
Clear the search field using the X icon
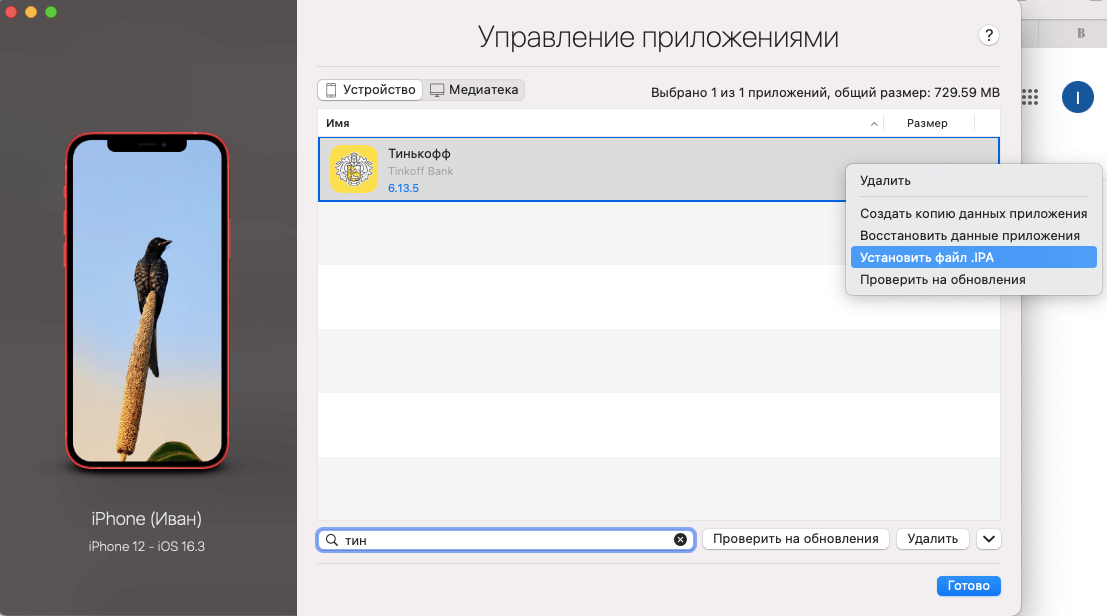point(680,539)
